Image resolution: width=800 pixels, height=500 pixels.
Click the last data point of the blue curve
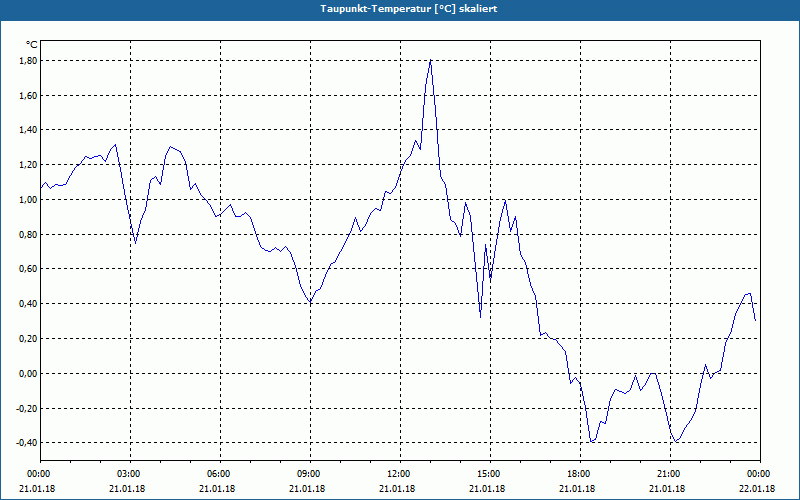coord(755,320)
